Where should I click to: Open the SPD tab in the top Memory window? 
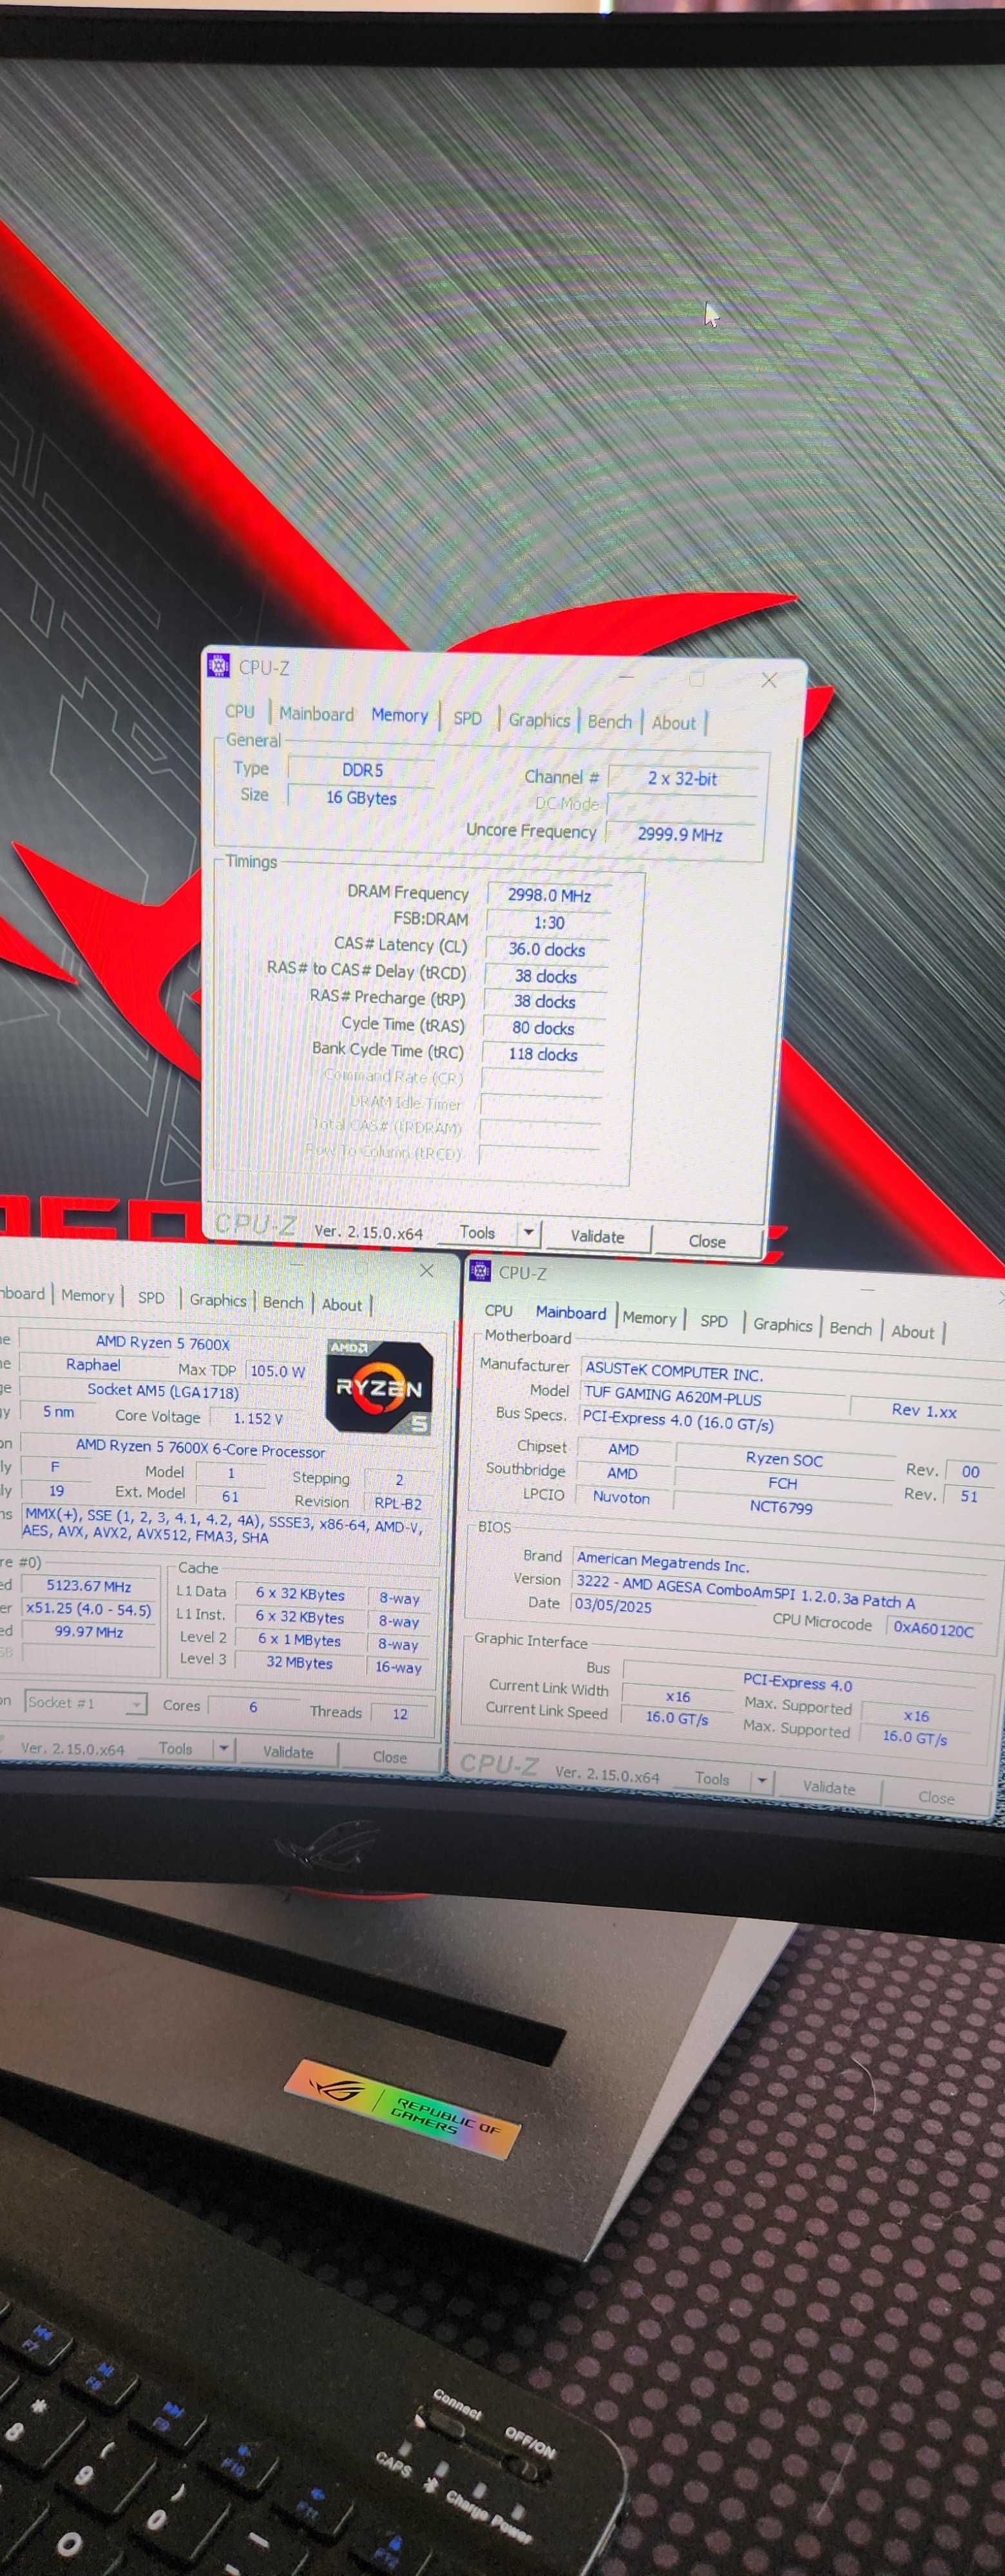pos(467,718)
